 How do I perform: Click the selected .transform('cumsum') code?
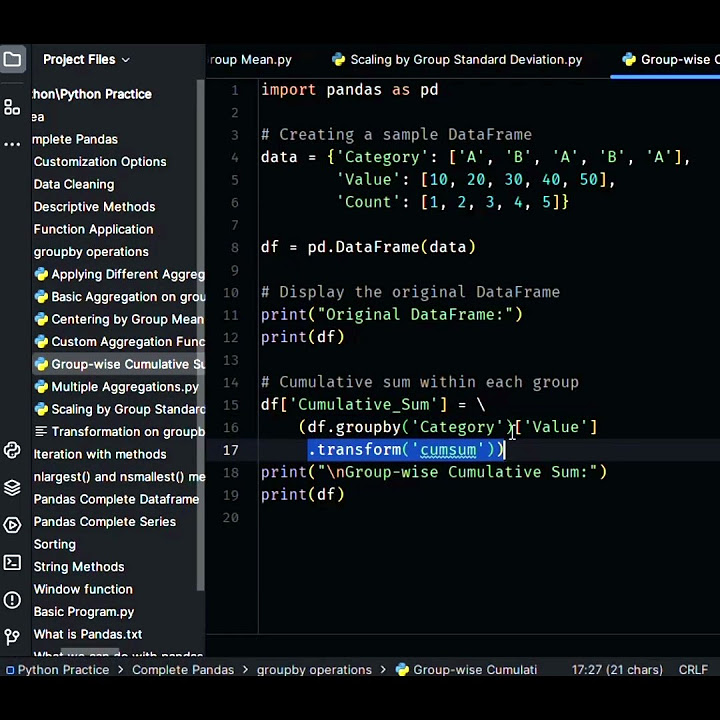coord(406,450)
